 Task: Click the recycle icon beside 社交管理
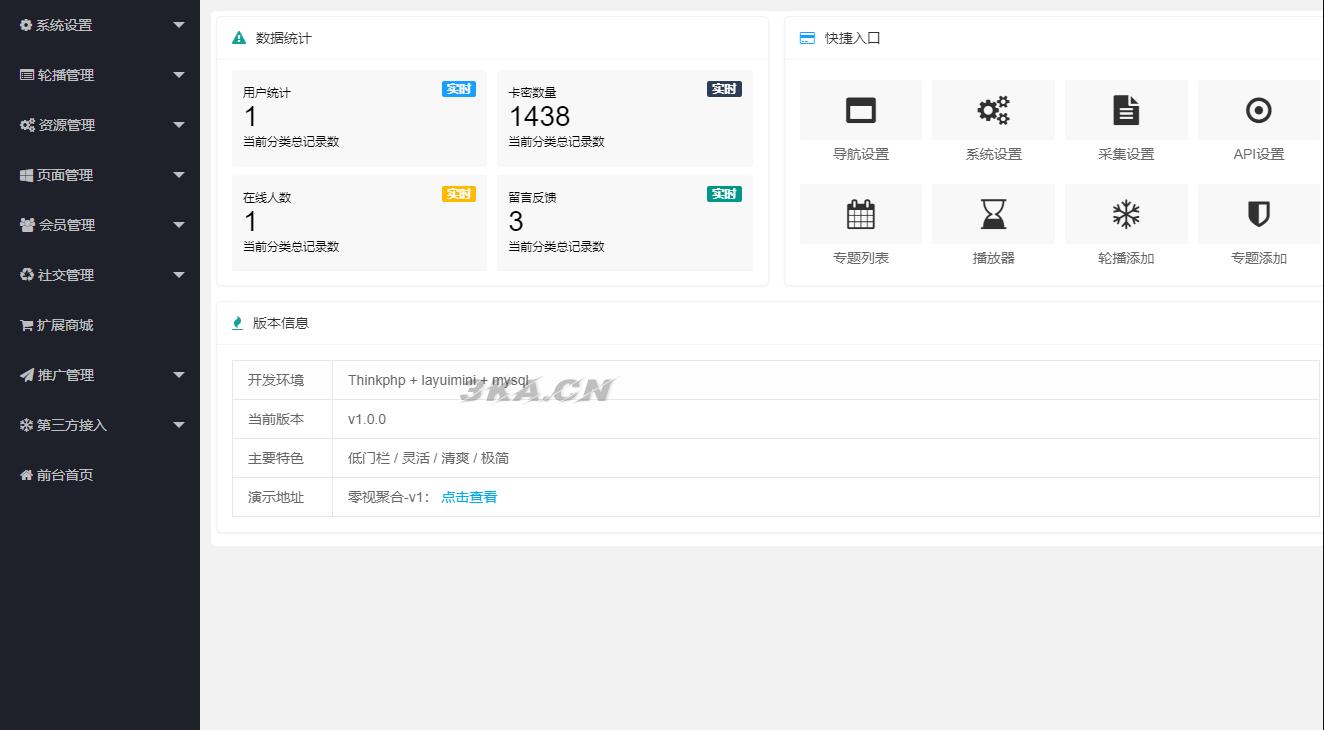pyautogui.click(x=27, y=275)
